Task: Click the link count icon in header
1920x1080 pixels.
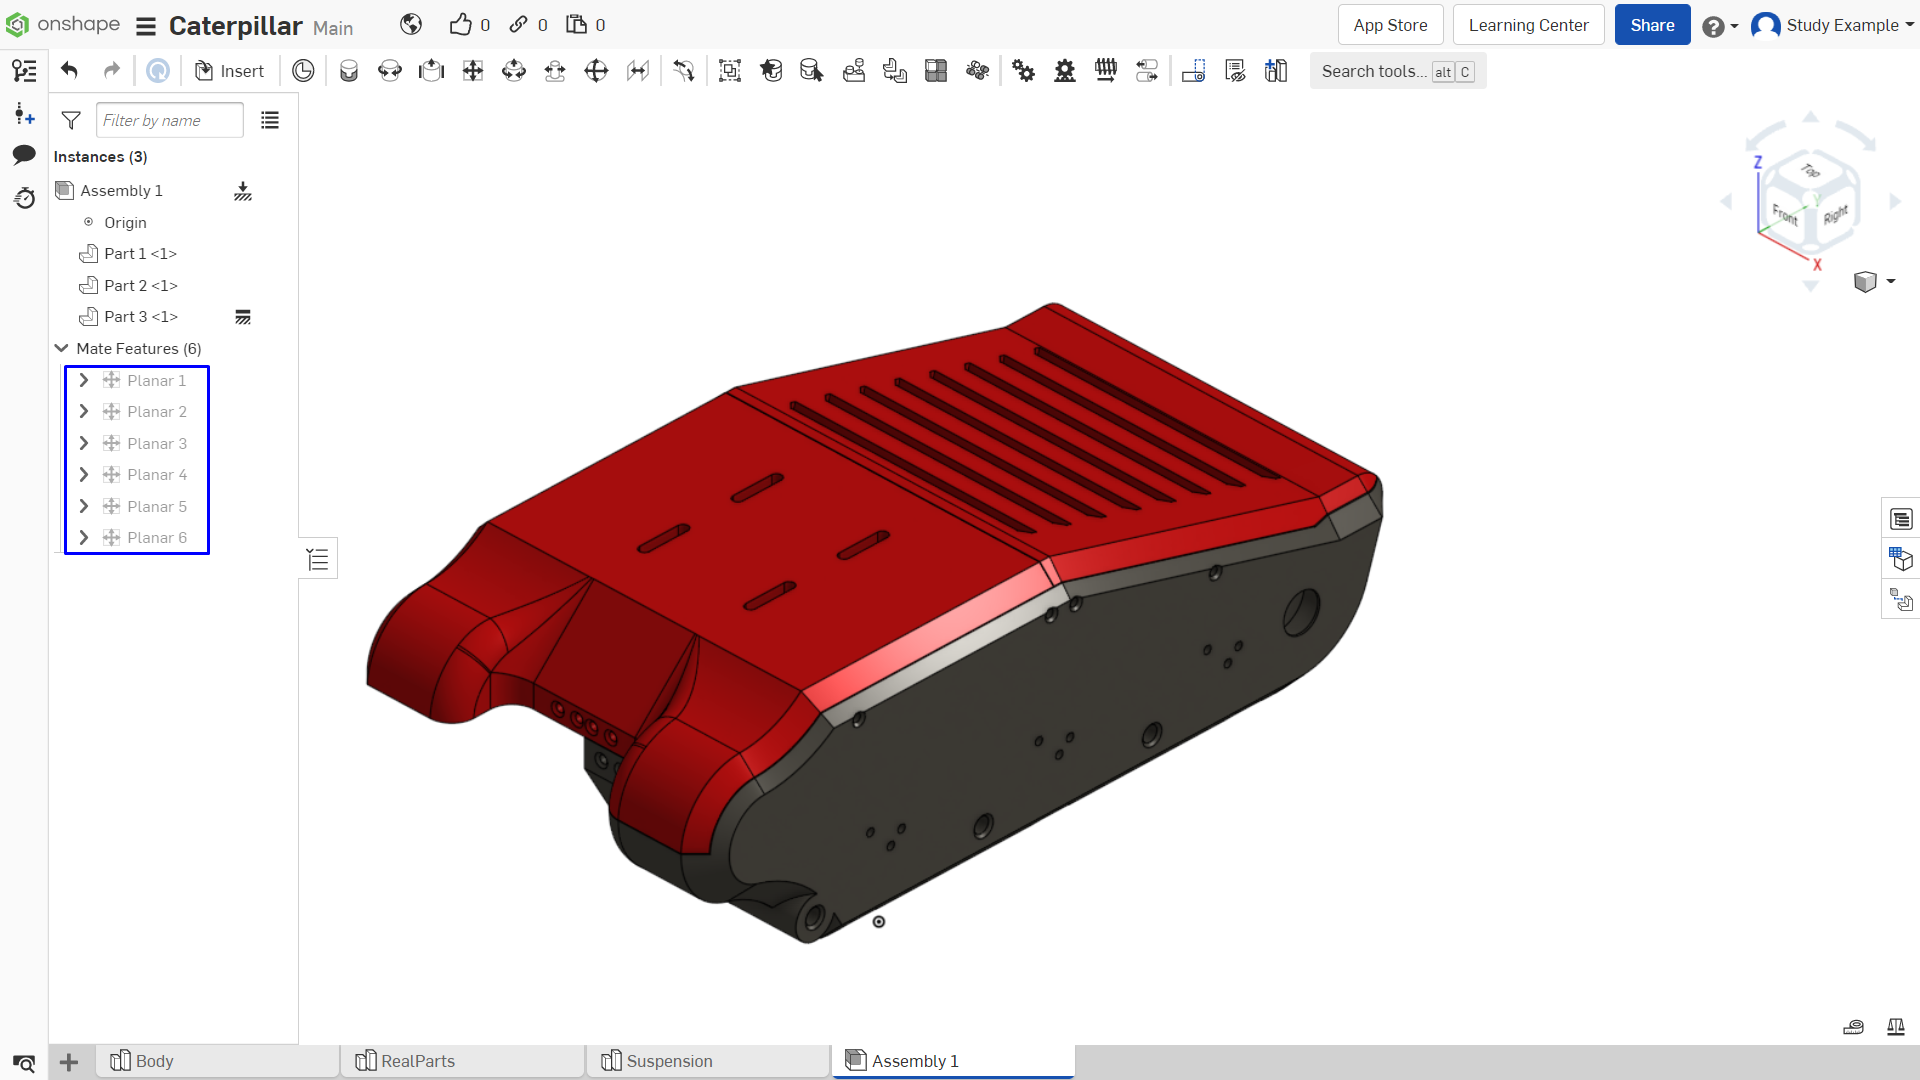Action: click(518, 25)
